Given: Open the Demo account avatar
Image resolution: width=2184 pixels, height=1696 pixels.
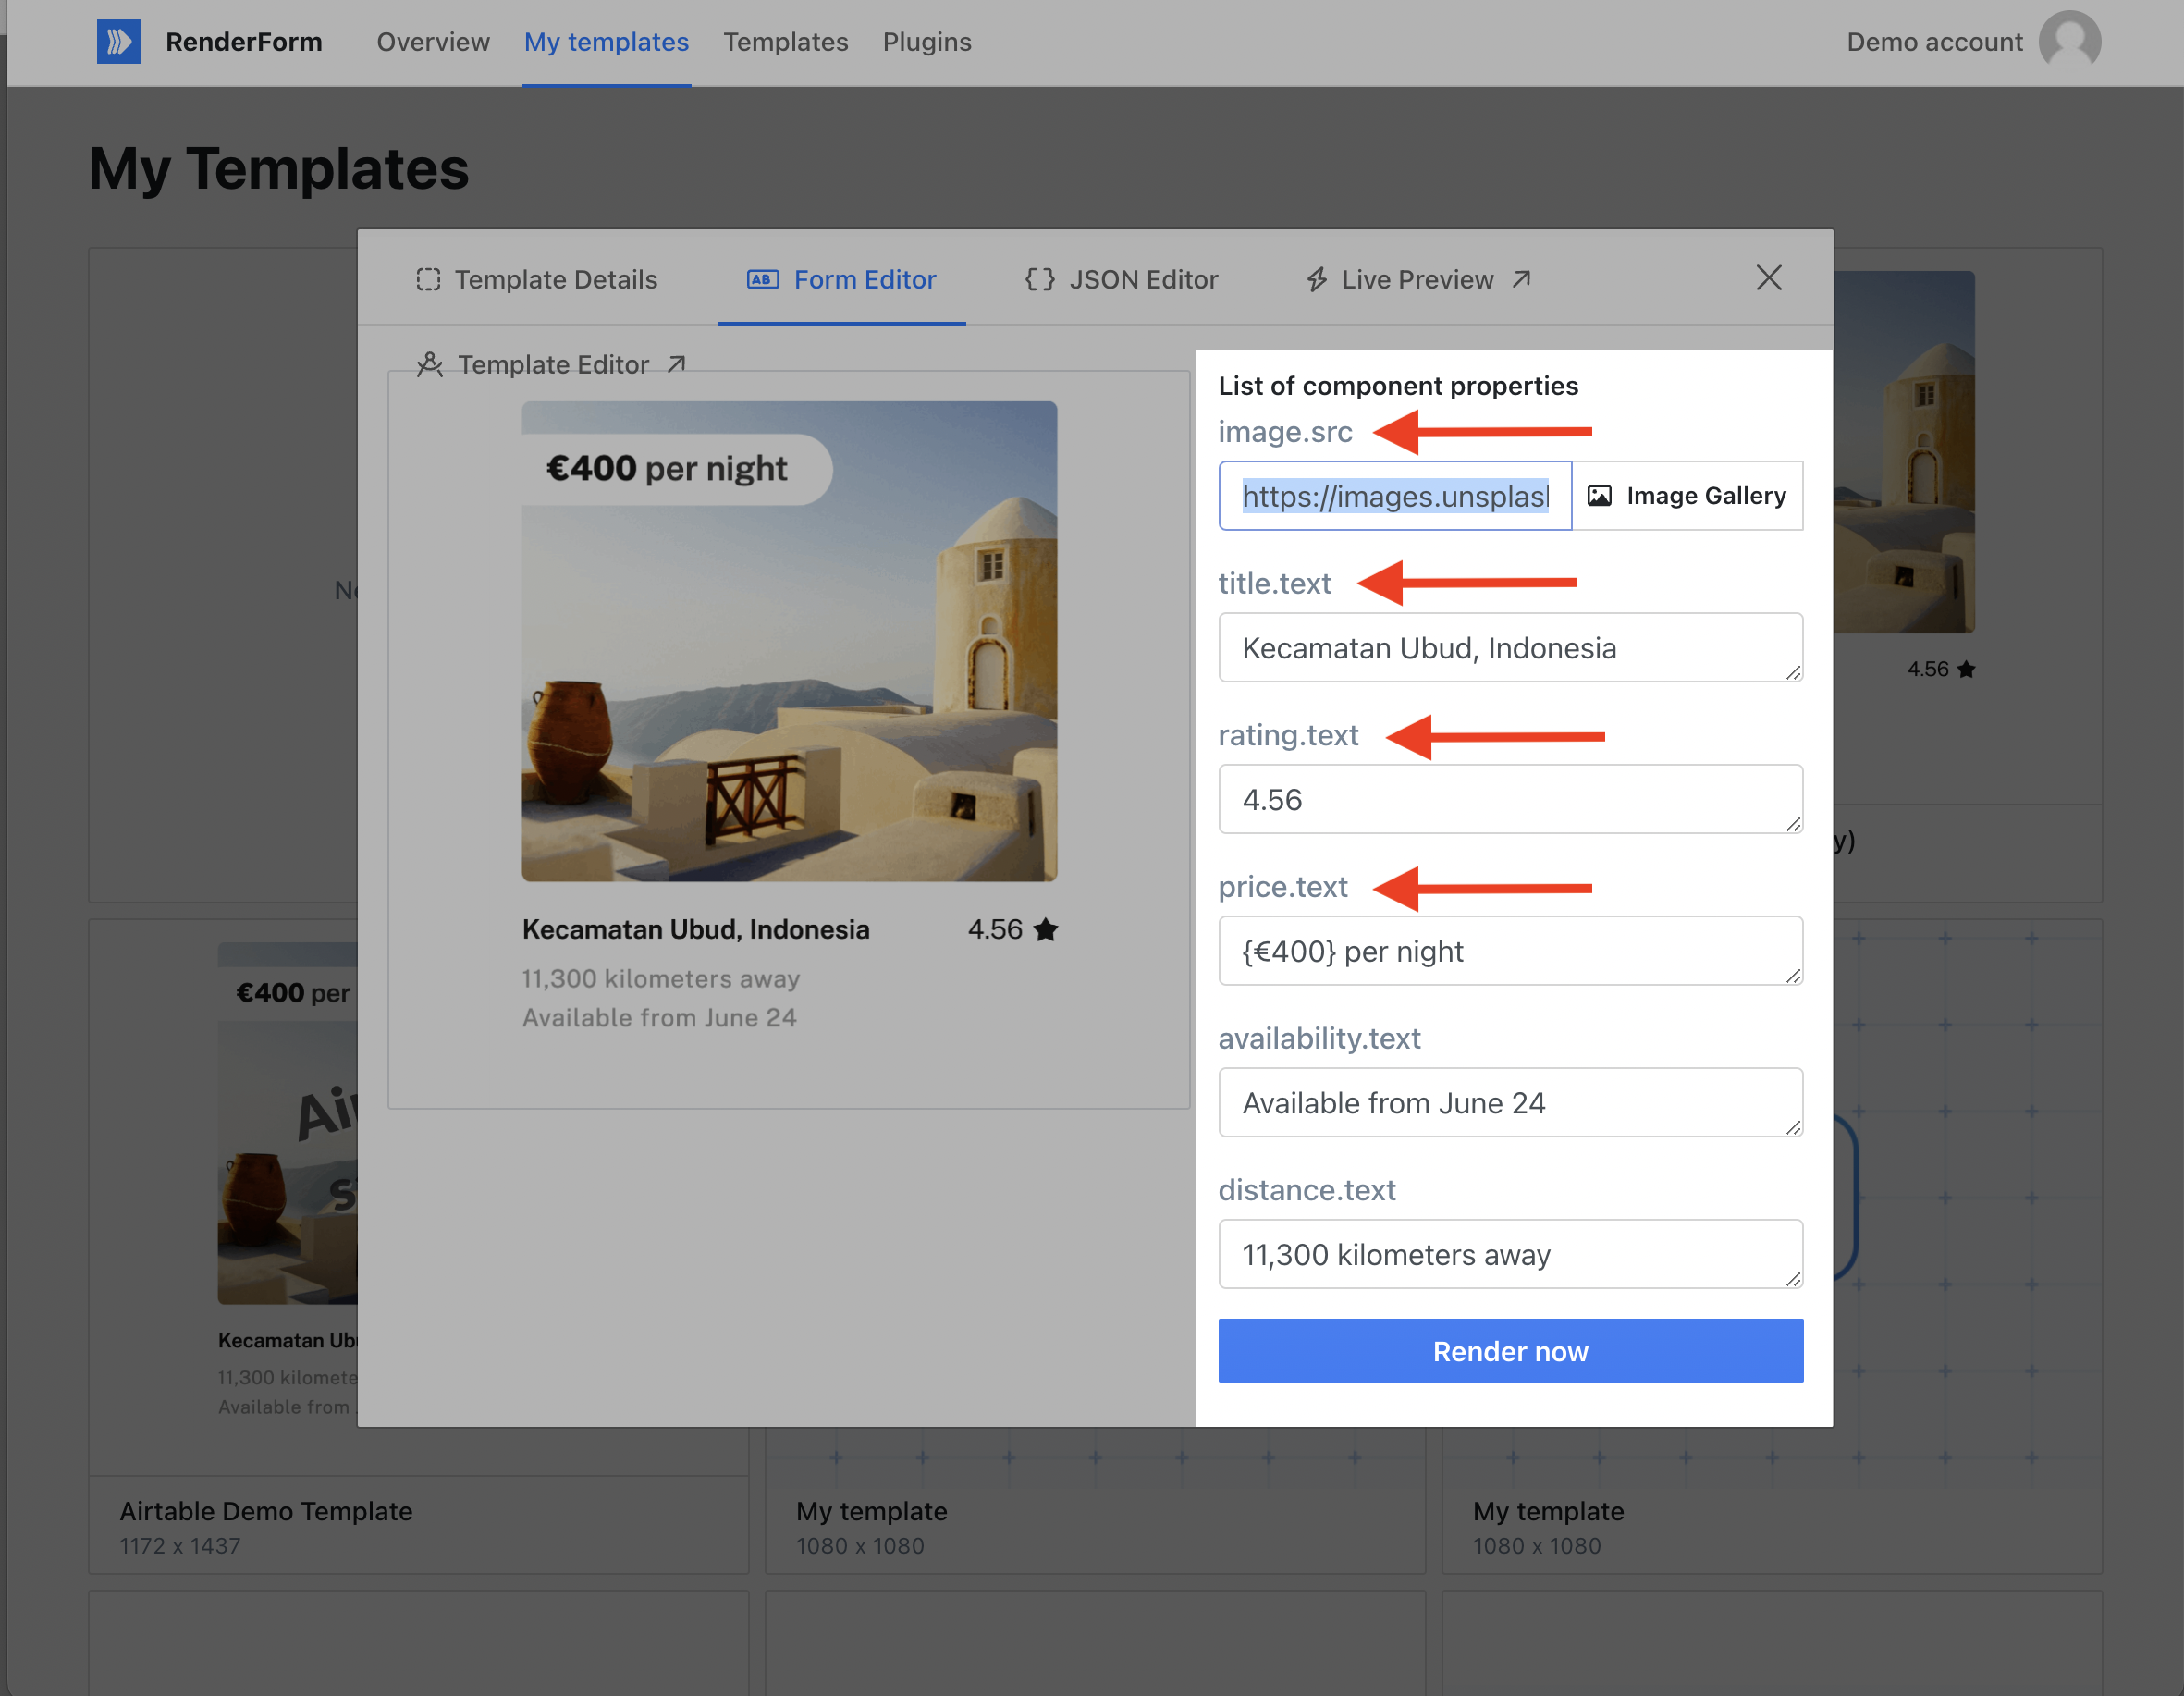Looking at the screenshot, I should [2069, 42].
